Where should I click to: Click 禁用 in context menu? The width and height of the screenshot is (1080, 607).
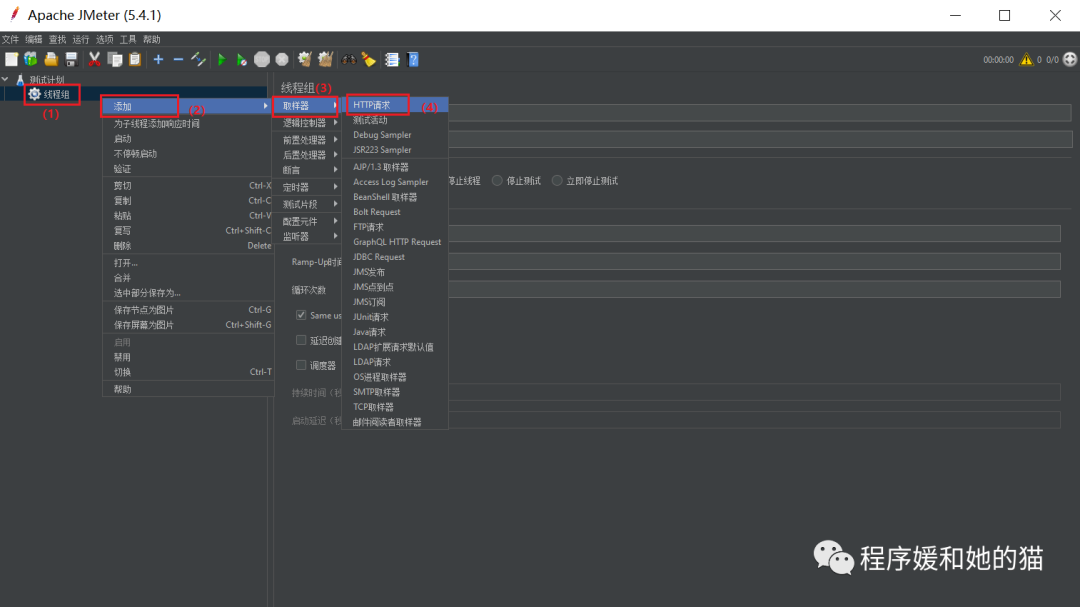coord(187,357)
